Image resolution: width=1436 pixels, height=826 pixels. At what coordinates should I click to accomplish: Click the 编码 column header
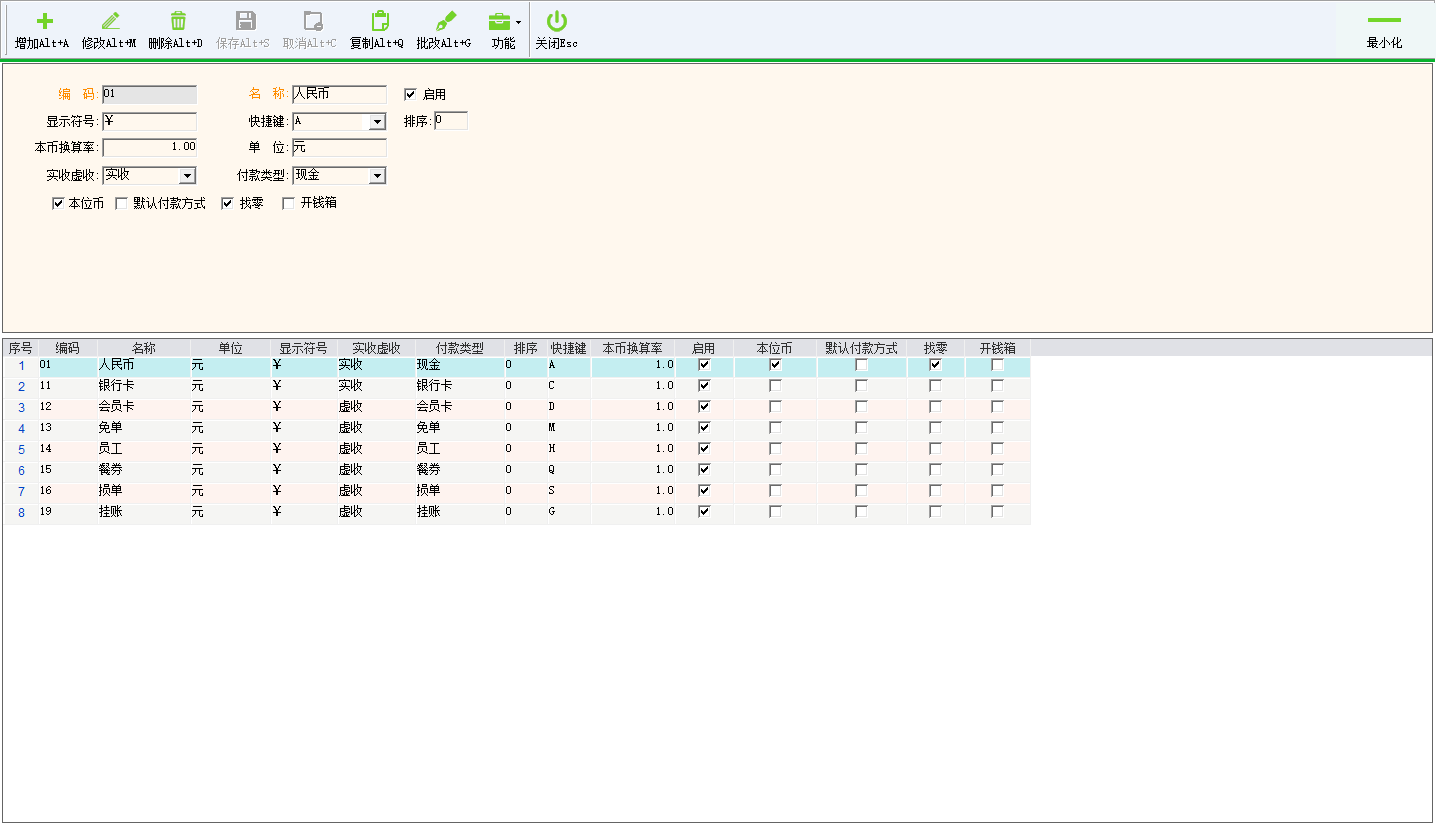click(67, 348)
